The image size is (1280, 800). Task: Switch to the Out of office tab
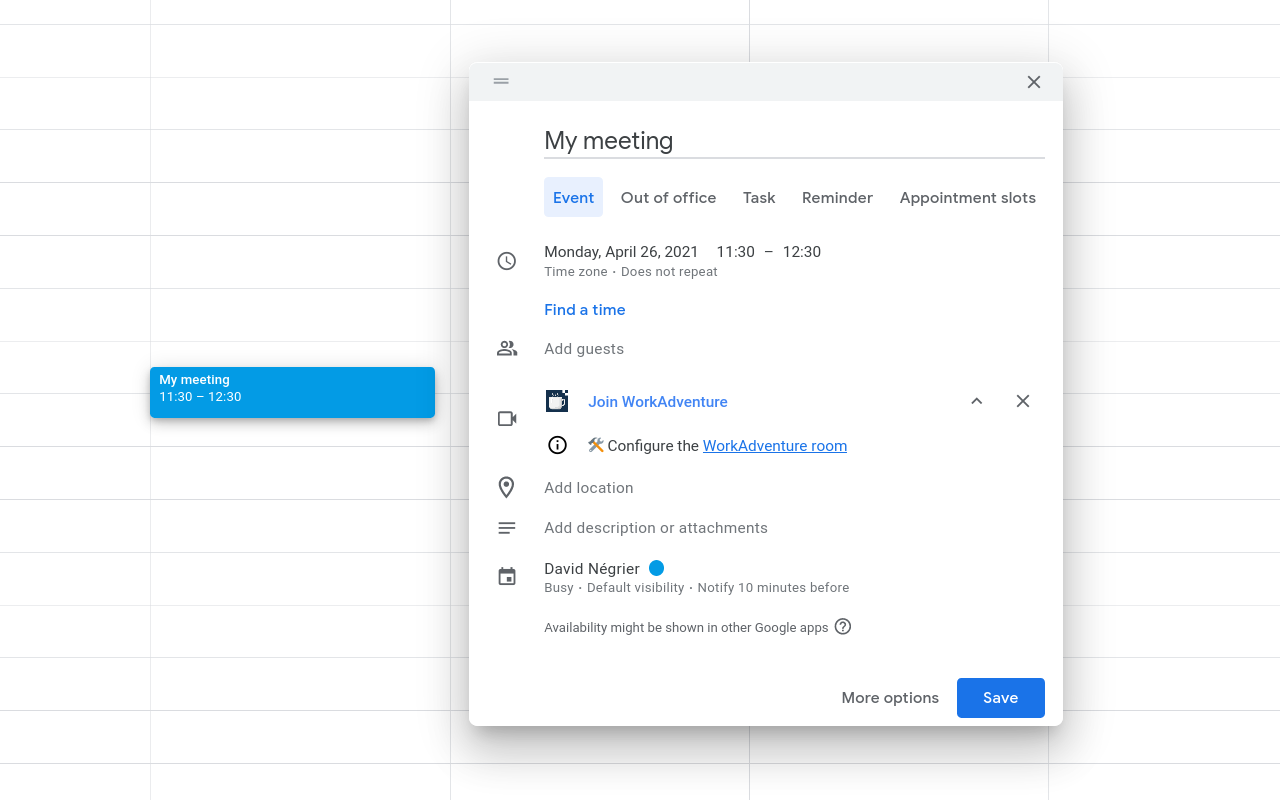(x=668, y=198)
